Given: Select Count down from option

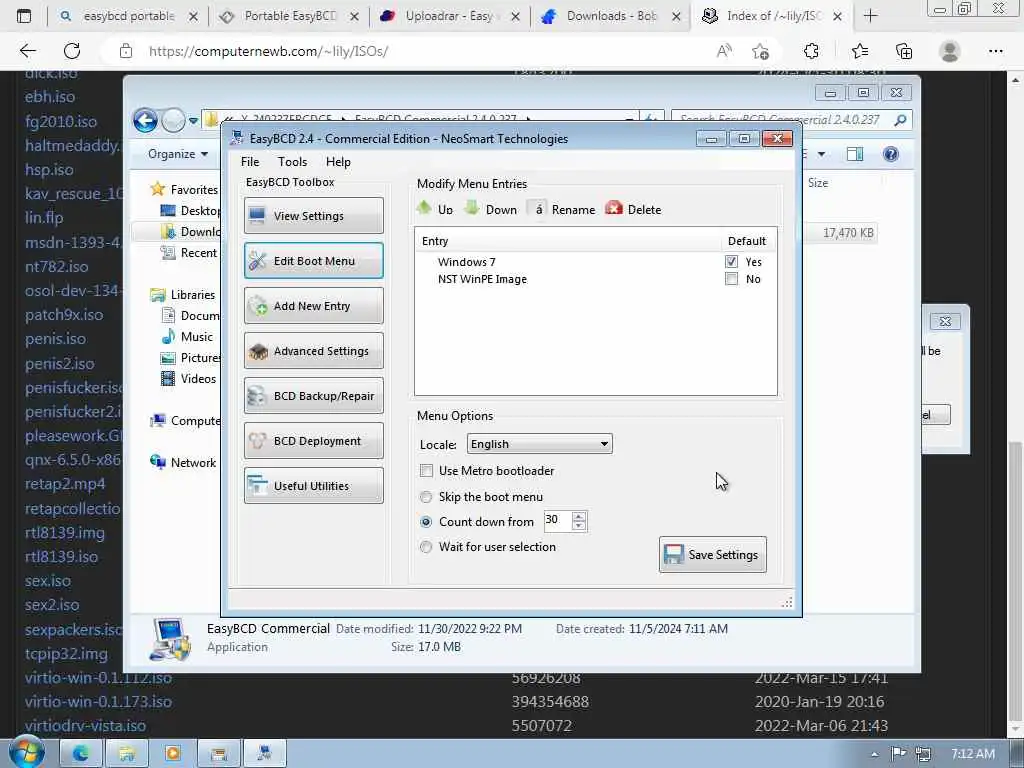Looking at the screenshot, I should tap(426, 522).
